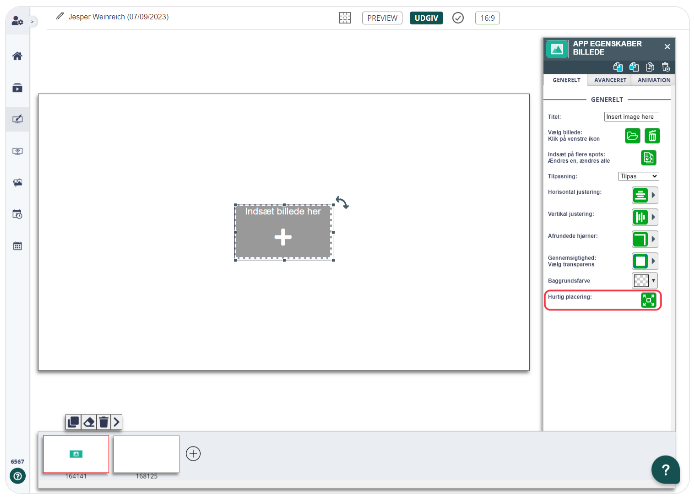
Task: Add a new slide with plus circle
Action: point(193,454)
